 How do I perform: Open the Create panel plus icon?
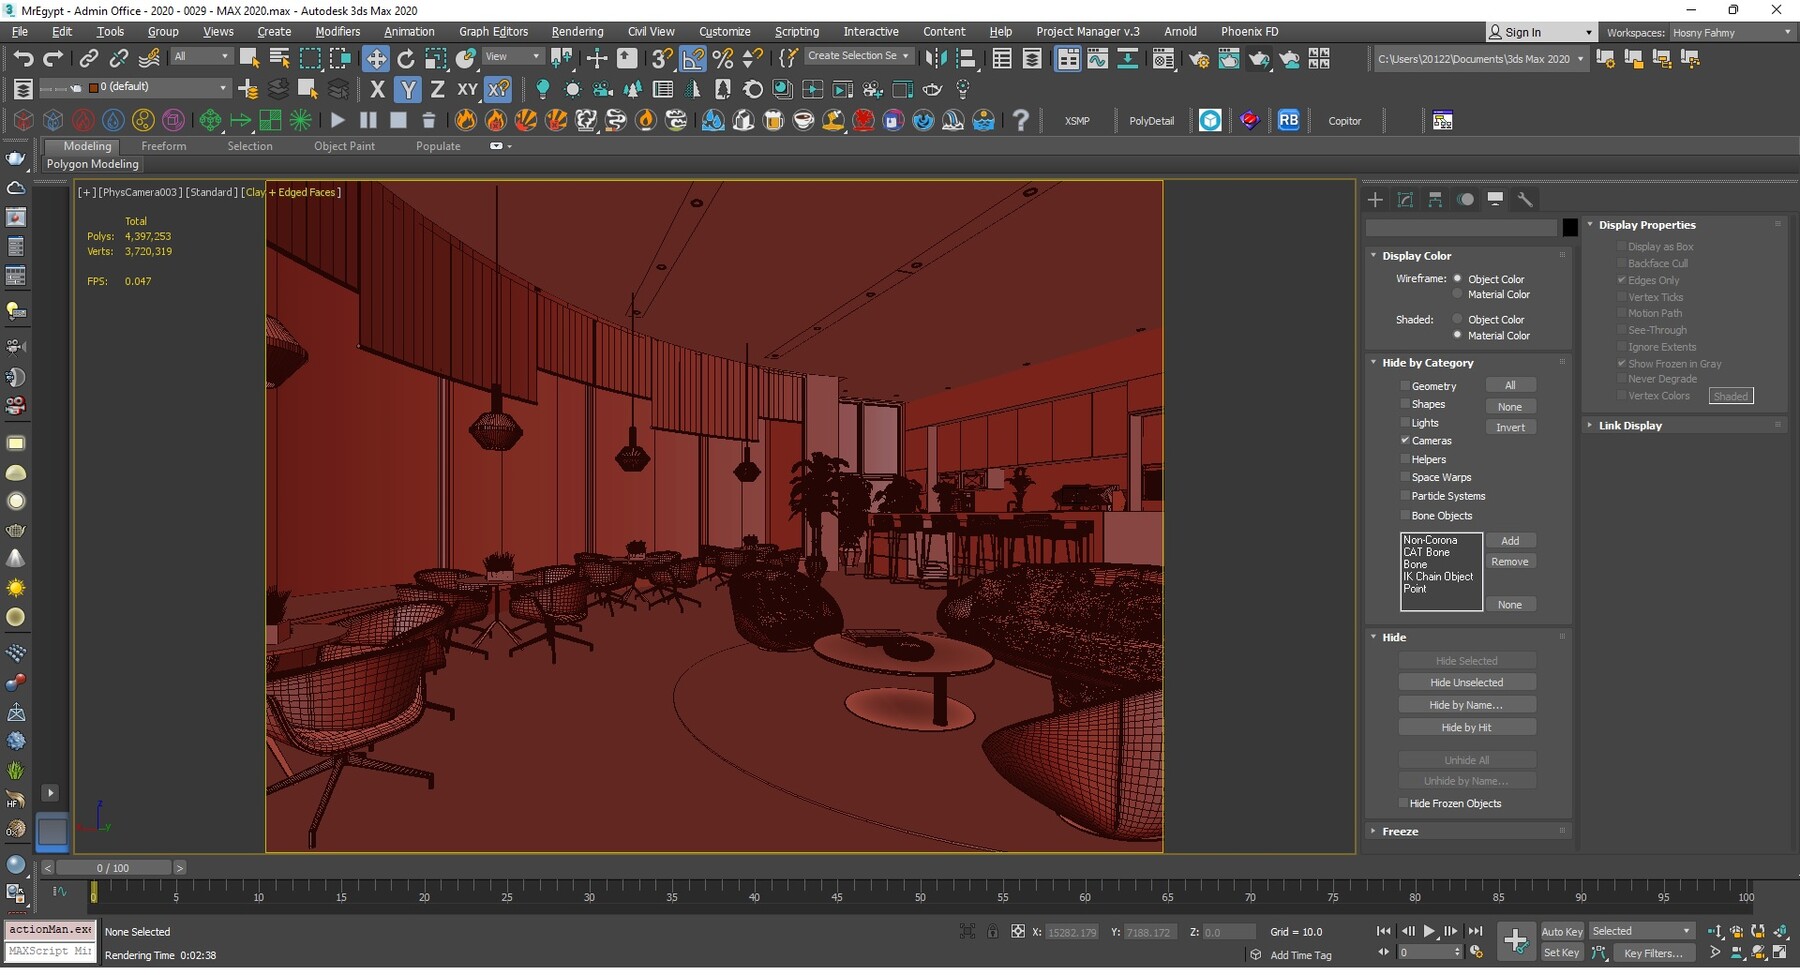coord(1375,199)
